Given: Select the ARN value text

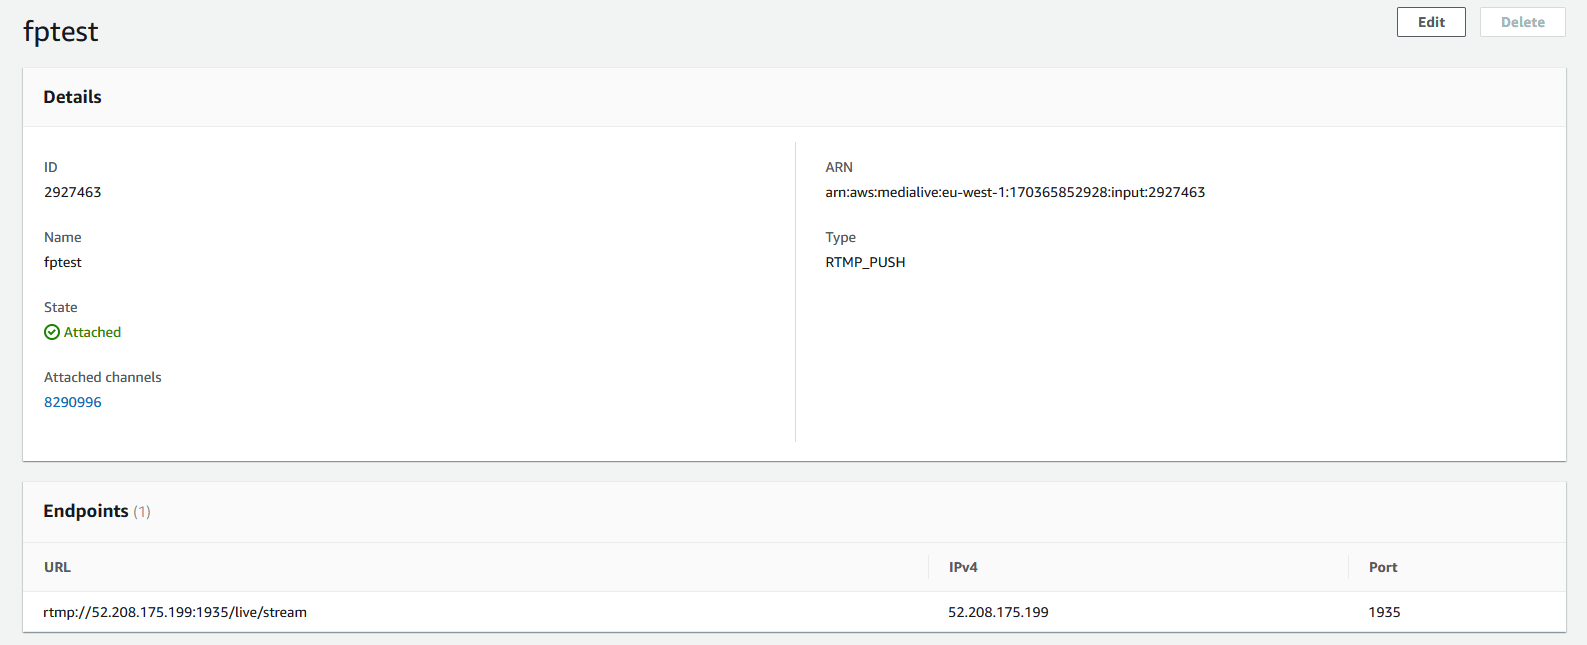Looking at the screenshot, I should pos(1015,192).
